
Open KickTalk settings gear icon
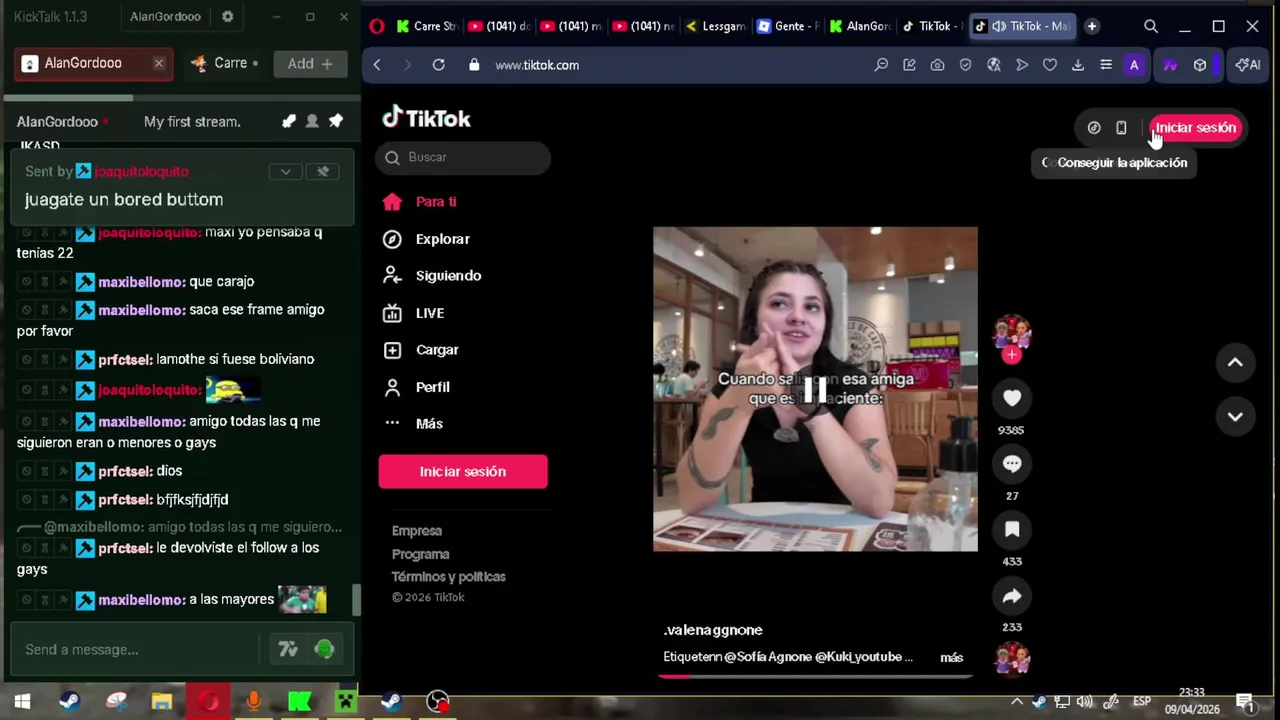[227, 17]
